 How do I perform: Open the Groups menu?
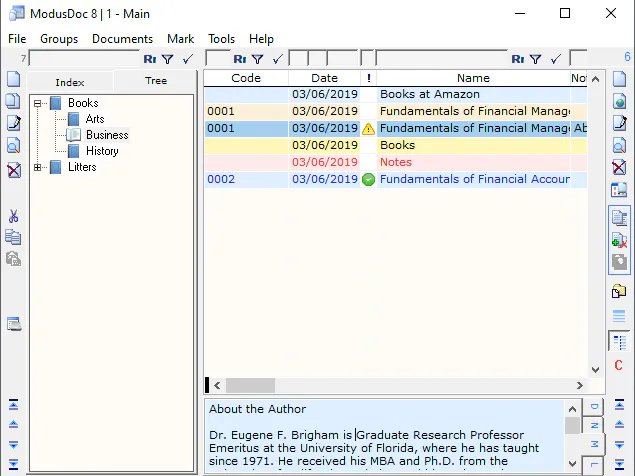click(x=59, y=39)
